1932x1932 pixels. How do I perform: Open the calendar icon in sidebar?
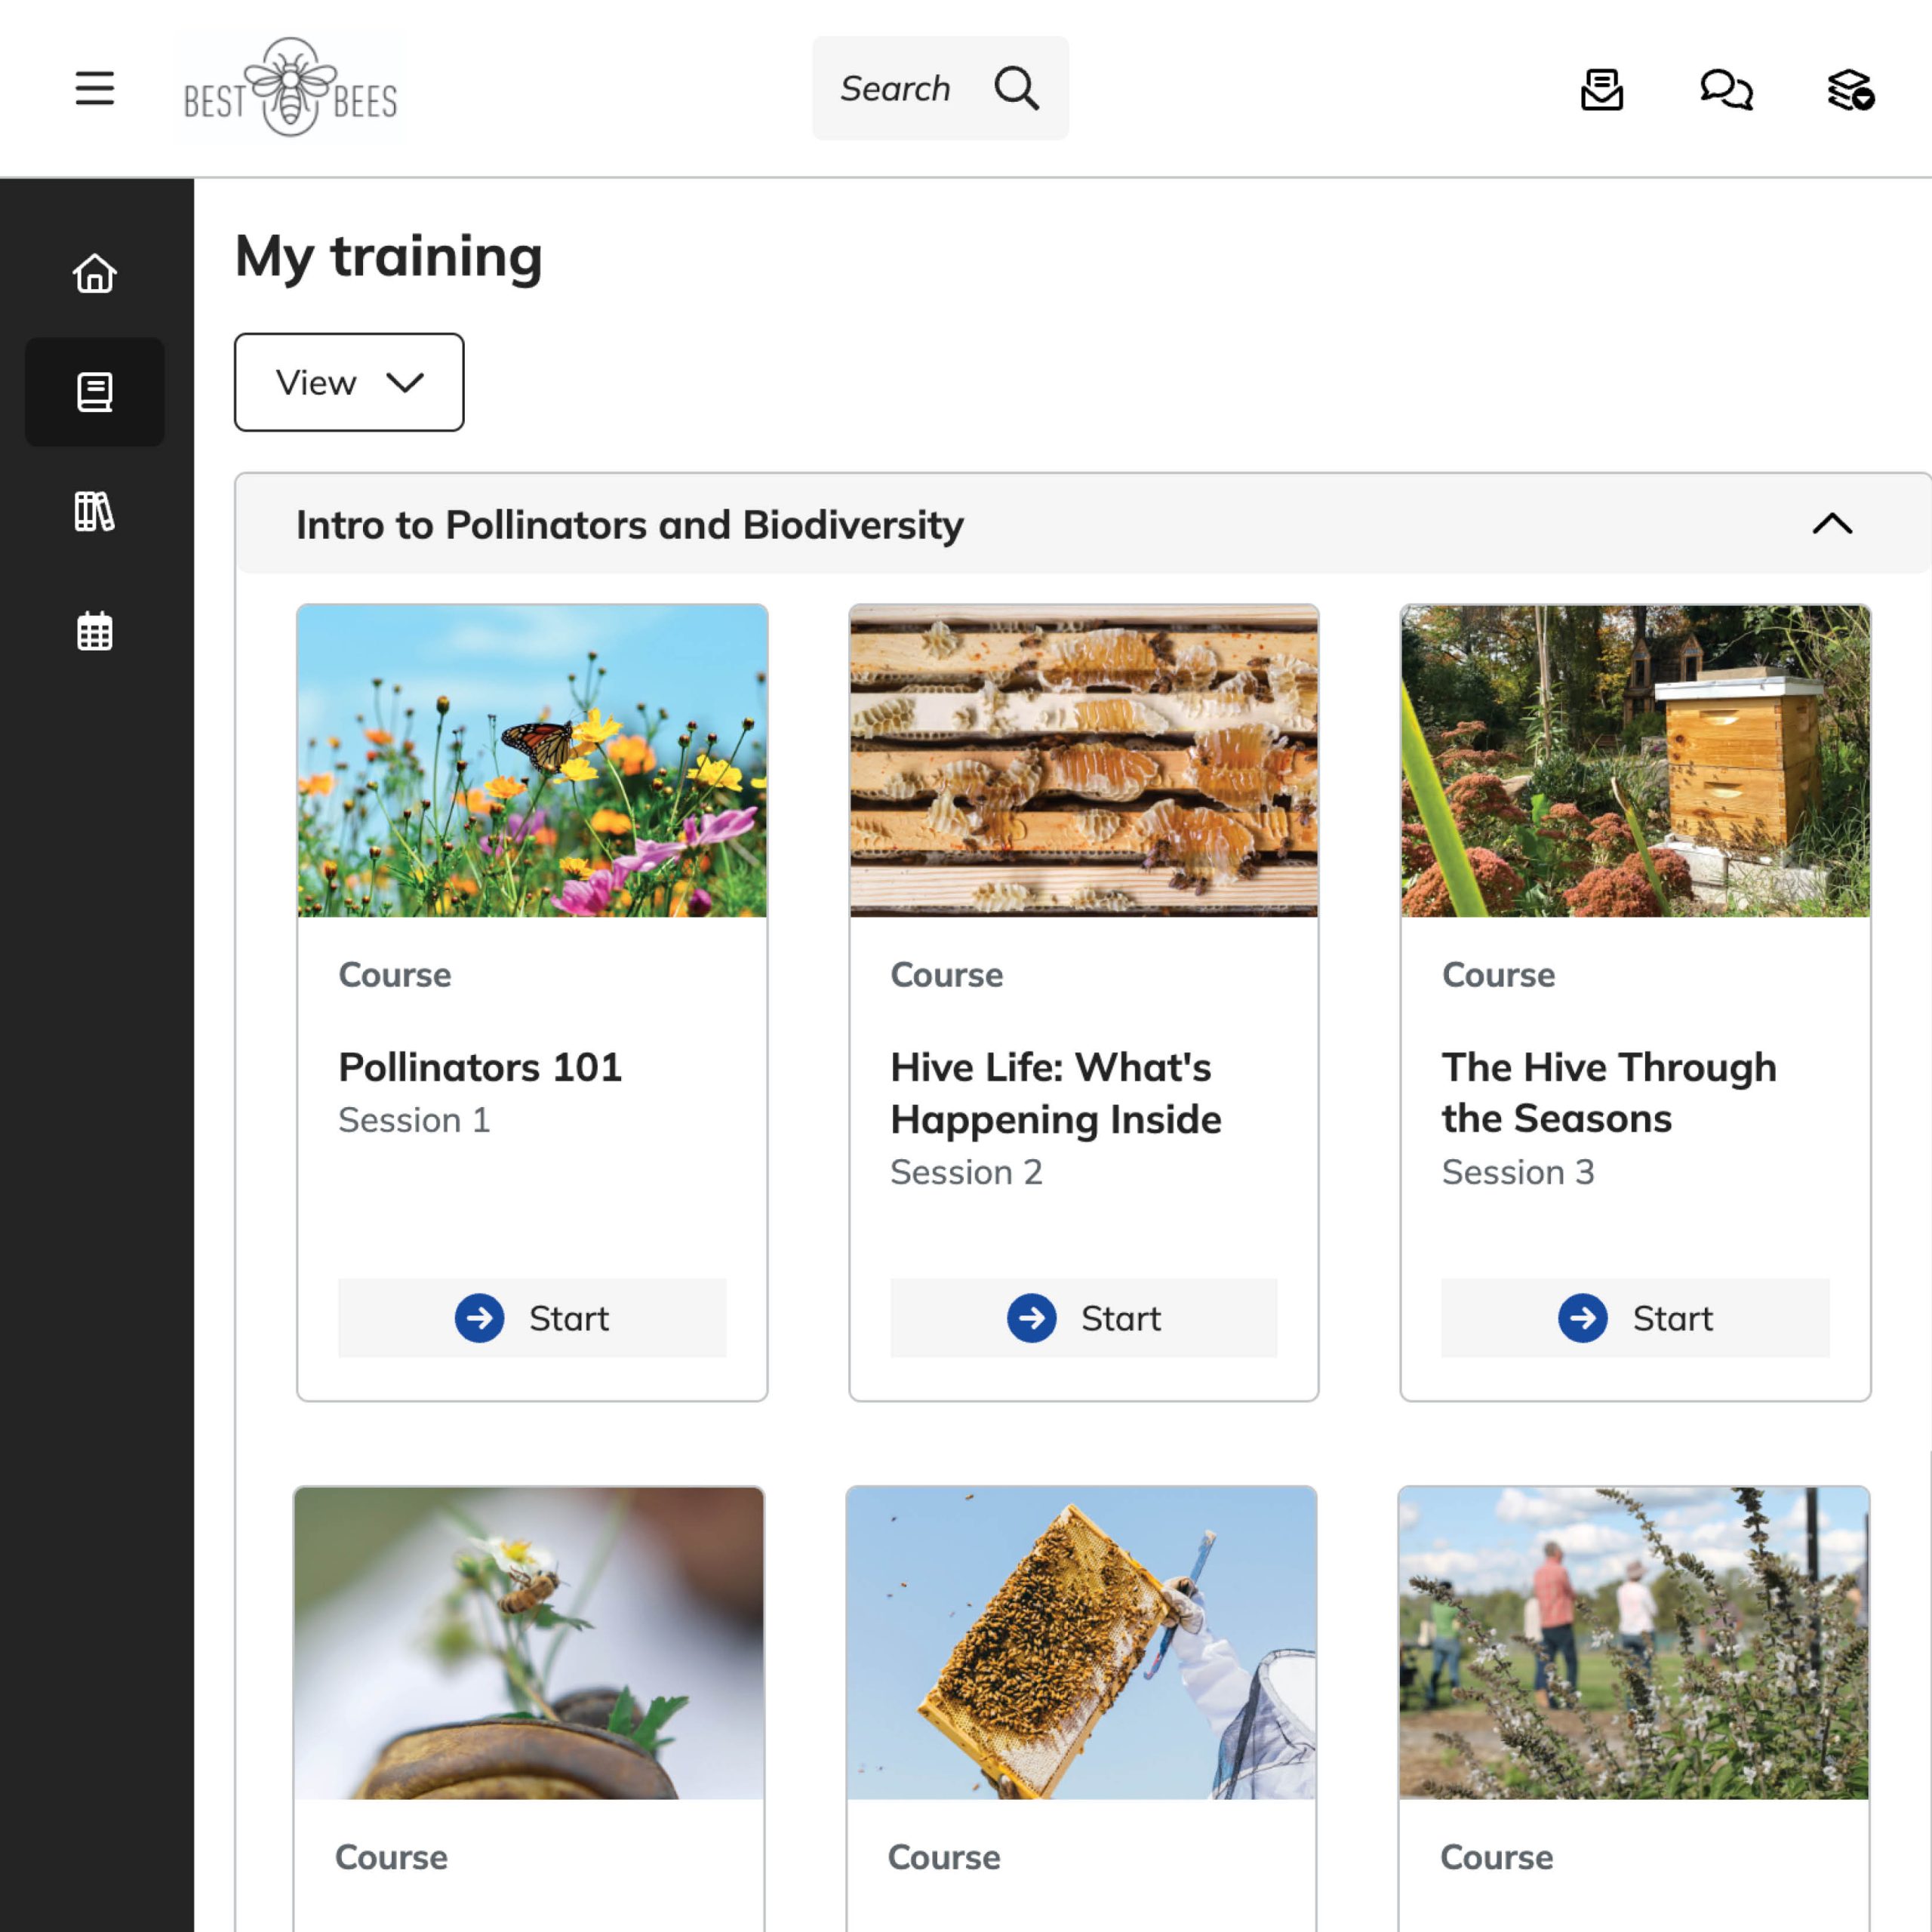click(95, 631)
